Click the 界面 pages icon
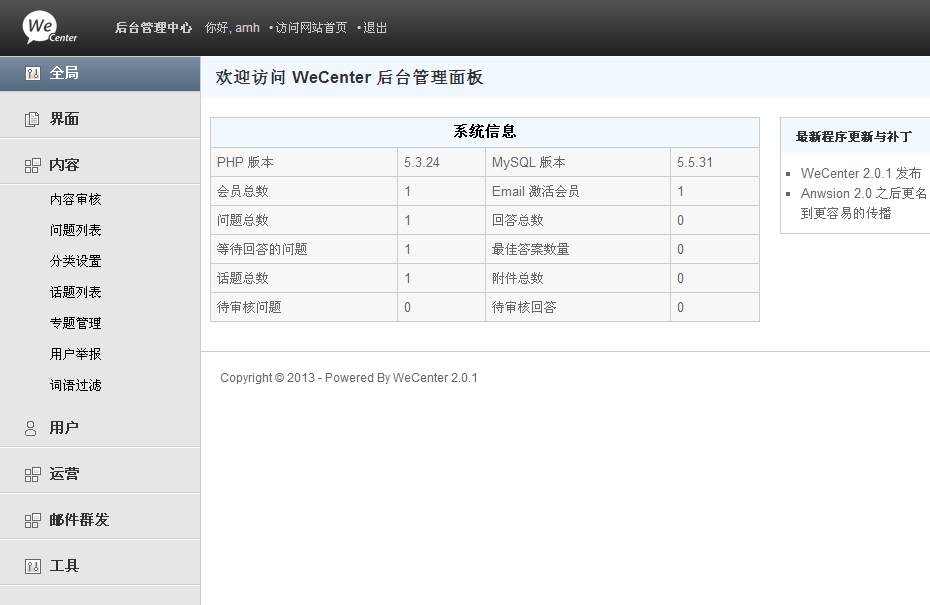 (x=33, y=120)
